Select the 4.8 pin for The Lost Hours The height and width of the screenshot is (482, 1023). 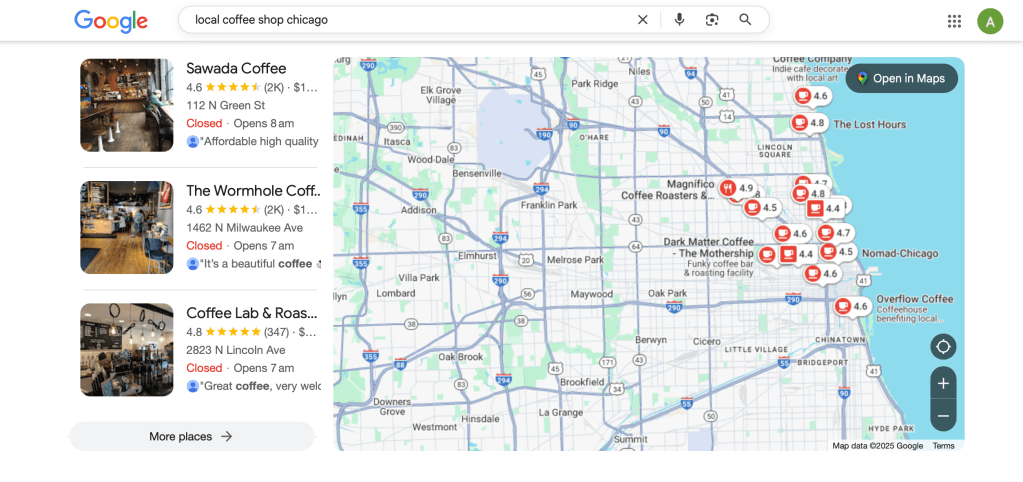809,123
